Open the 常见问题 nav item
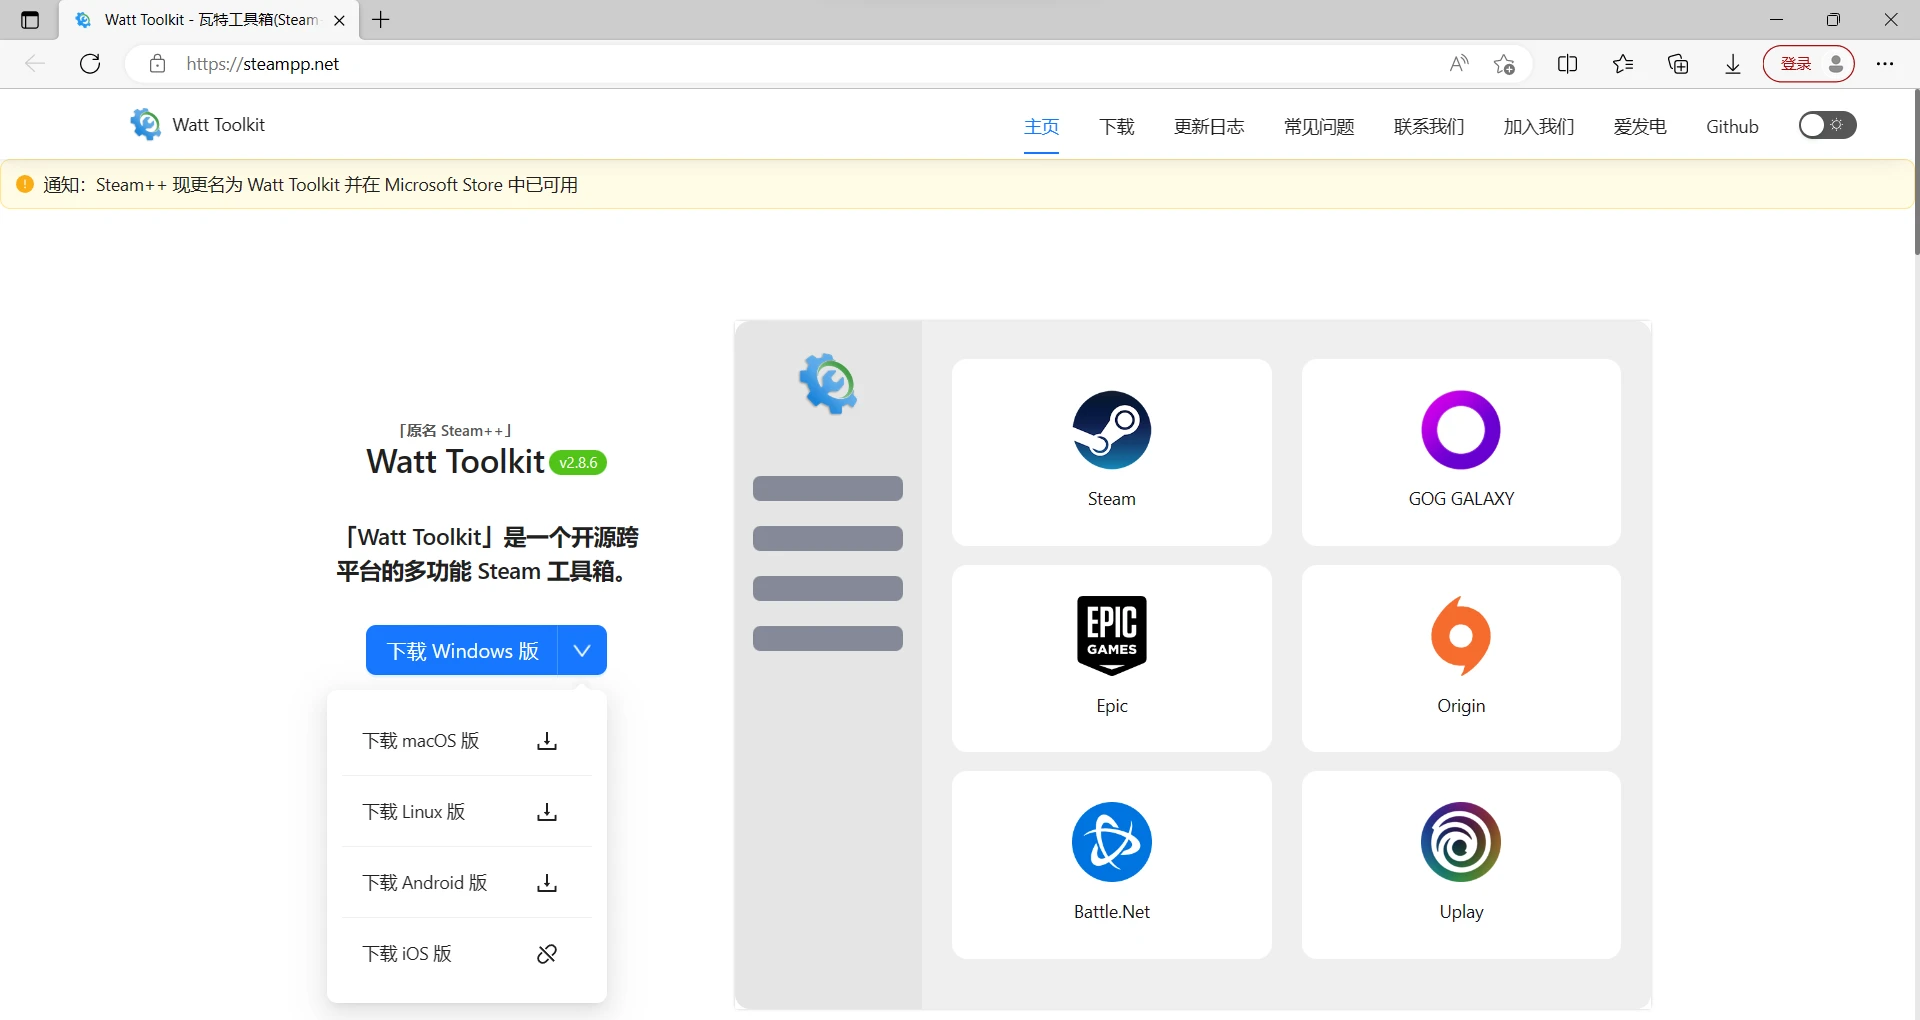The height and width of the screenshot is (1020, 1920). point(1319,126)
